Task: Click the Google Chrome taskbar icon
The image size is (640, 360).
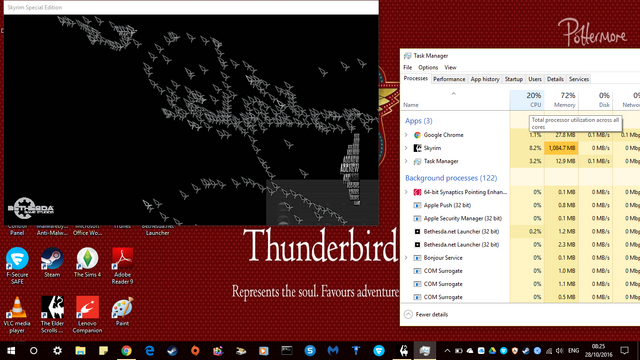Action: 126,351
